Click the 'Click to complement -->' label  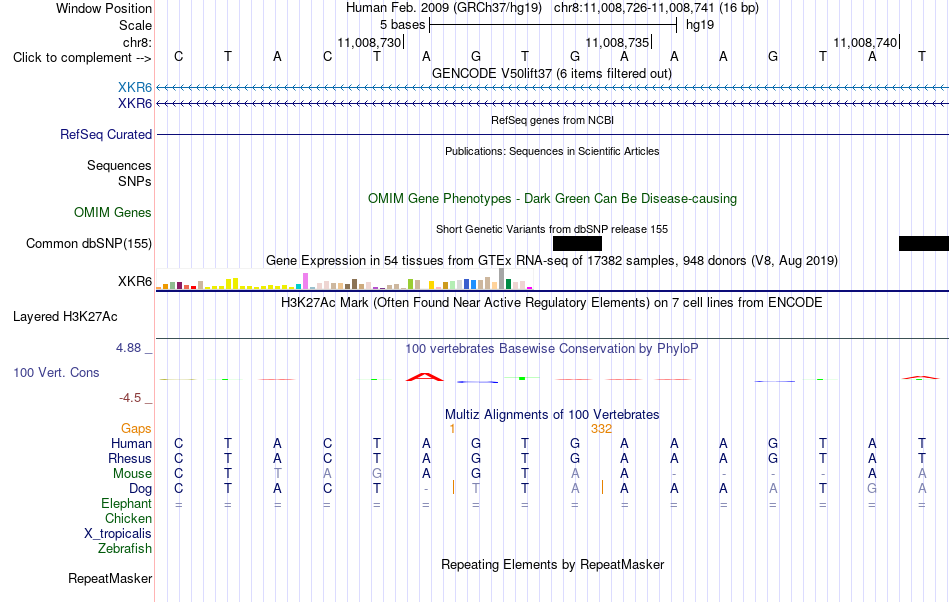click(x=82, y=58)
